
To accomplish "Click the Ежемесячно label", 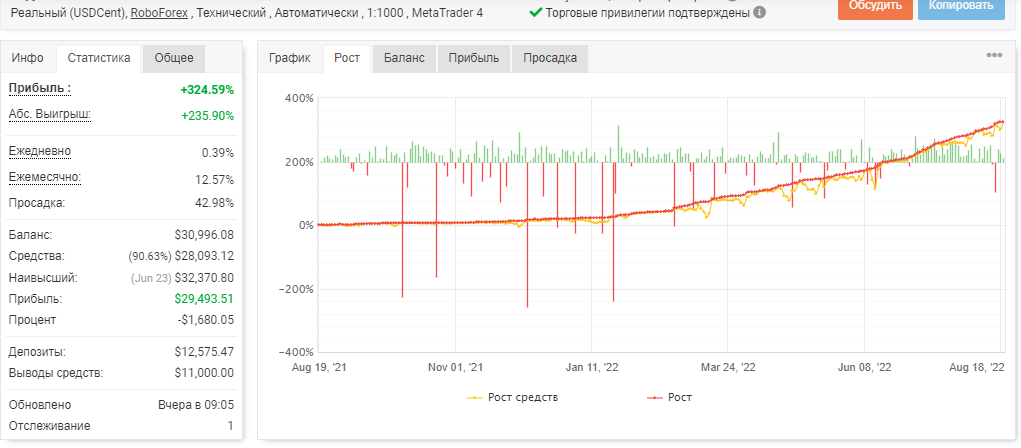I will (x=45, y=177).
